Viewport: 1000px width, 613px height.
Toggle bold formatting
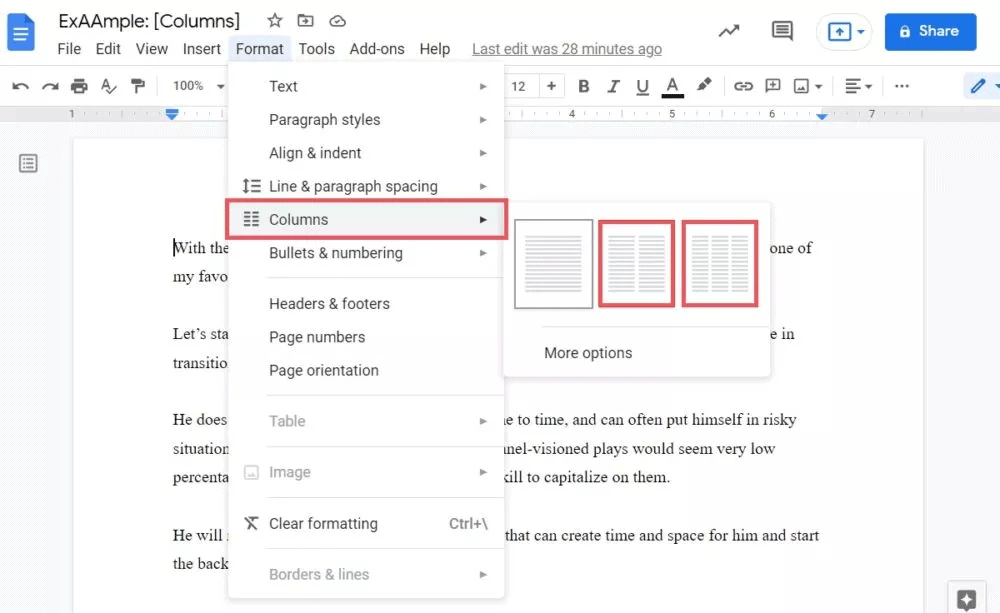tap(583, 86)
